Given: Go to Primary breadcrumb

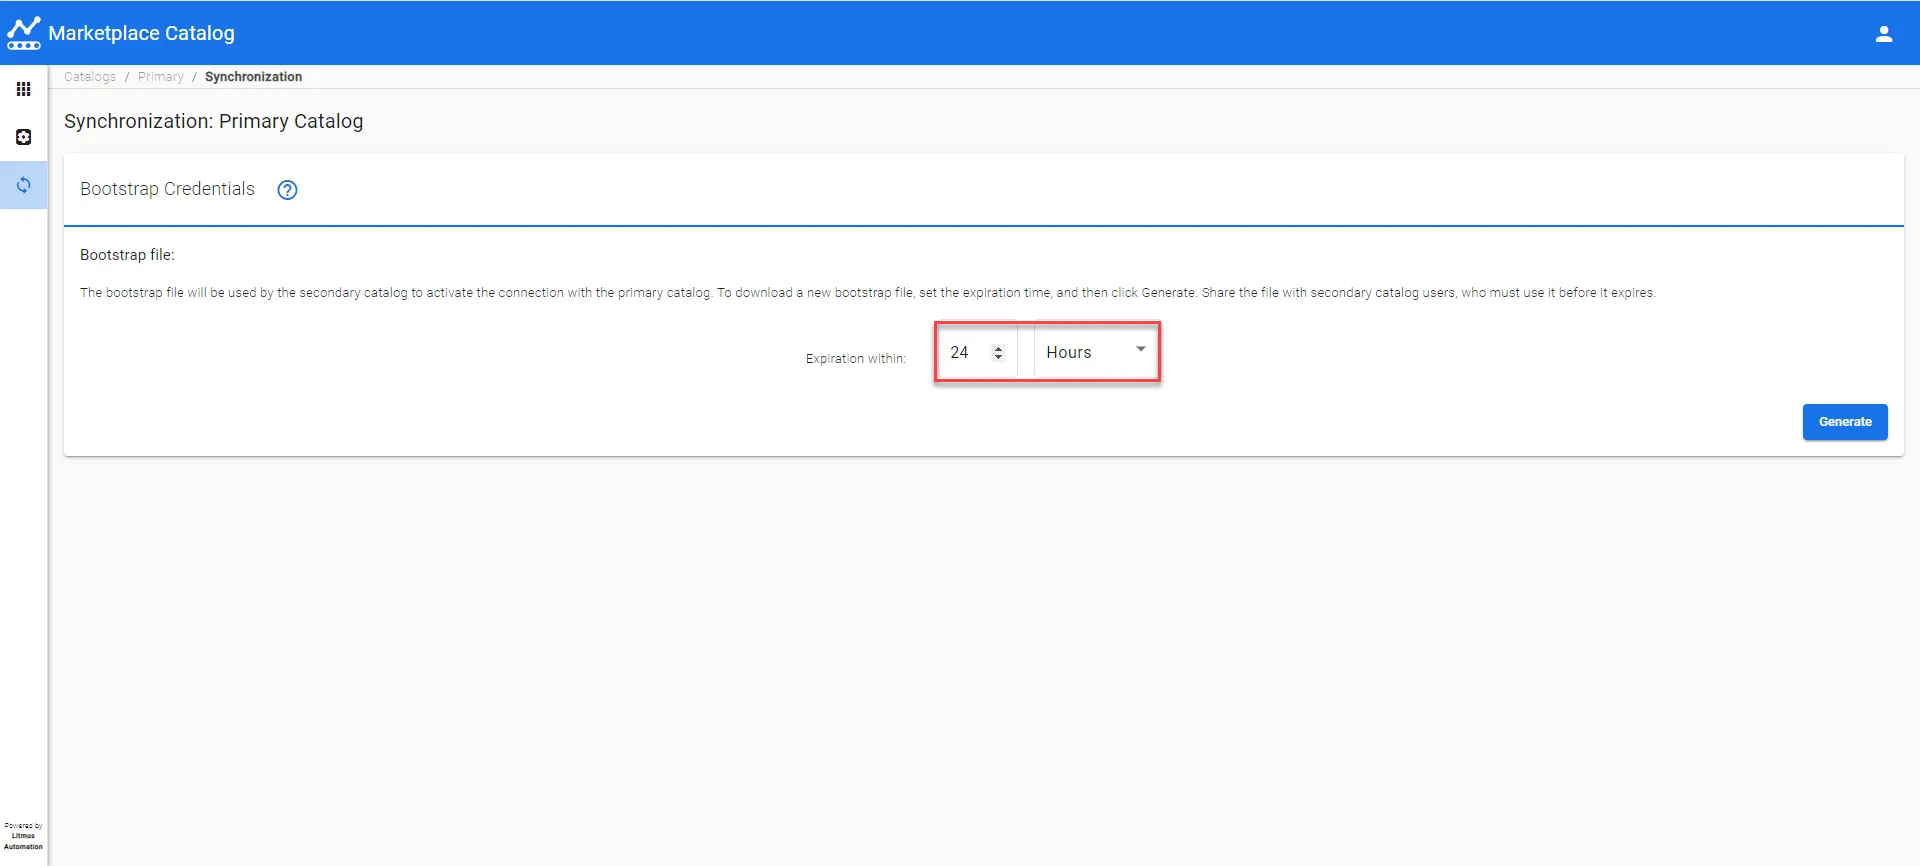Looking at the screenshot, I should [161, 77].
